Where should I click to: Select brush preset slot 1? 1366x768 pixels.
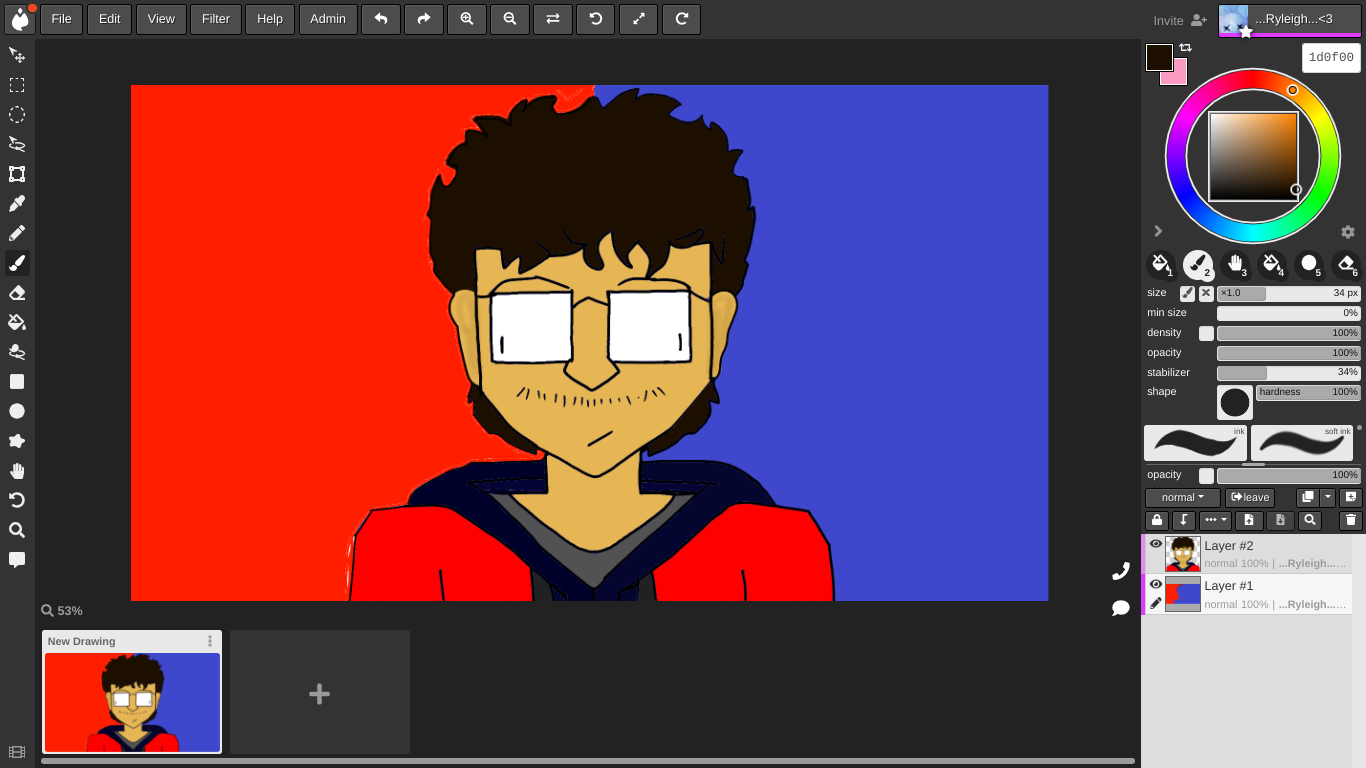pos(1161,265)
